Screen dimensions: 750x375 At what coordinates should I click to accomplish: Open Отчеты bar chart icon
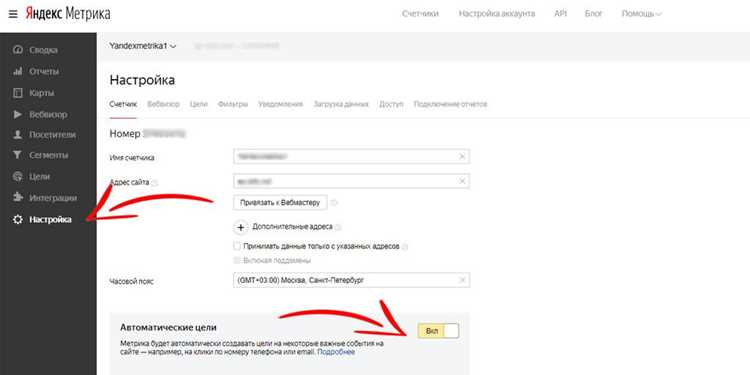pos(18,71)
